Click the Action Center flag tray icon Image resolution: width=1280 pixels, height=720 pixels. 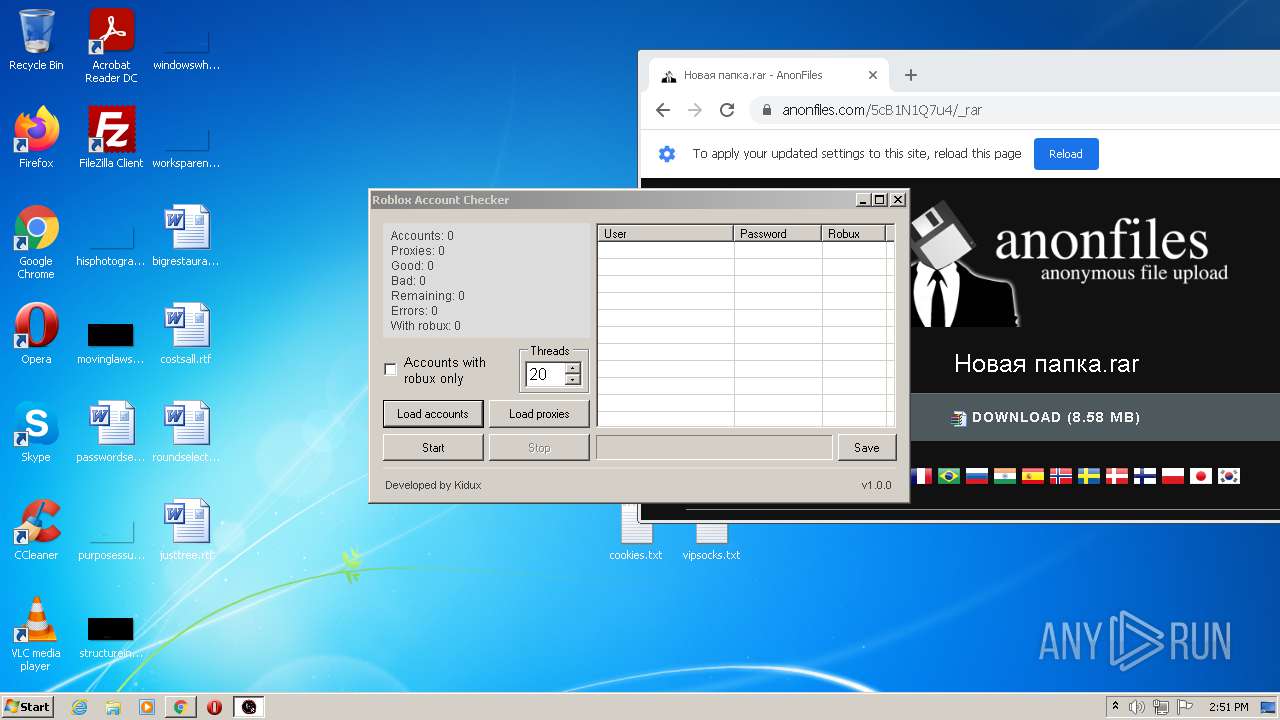(x=1185, y=707)
